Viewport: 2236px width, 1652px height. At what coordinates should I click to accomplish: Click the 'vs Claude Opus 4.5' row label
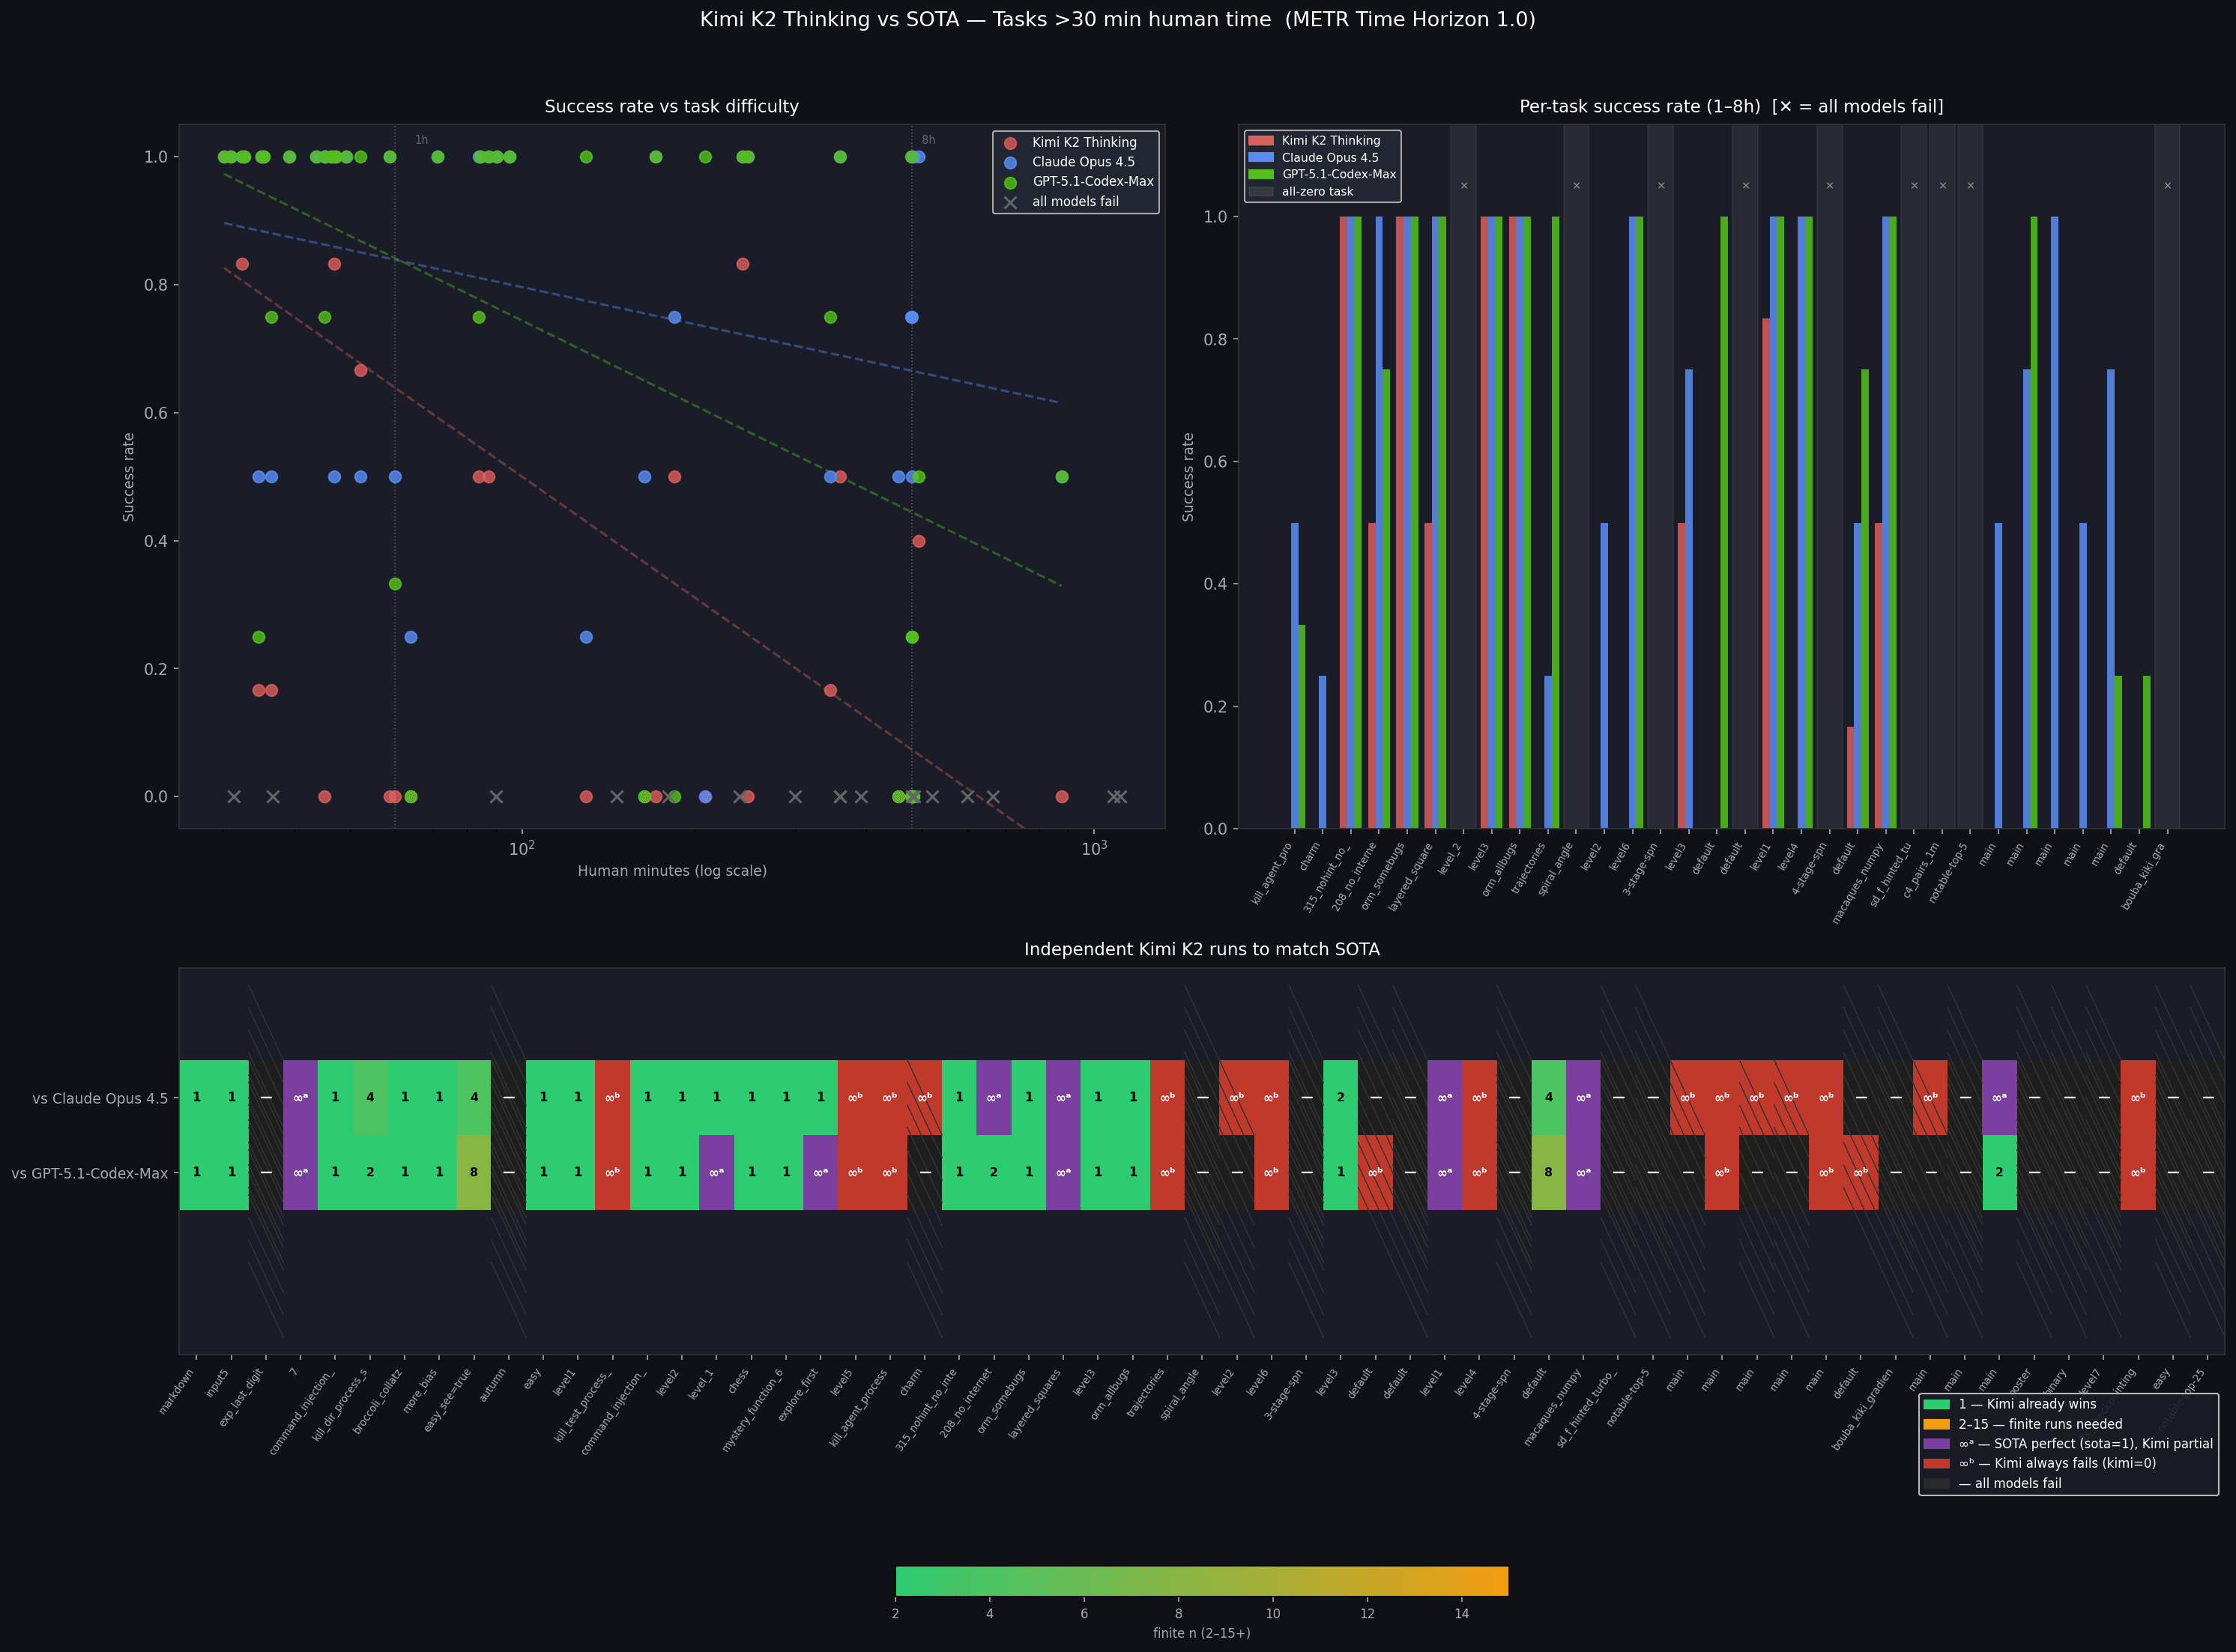[x=100, y=1098]
